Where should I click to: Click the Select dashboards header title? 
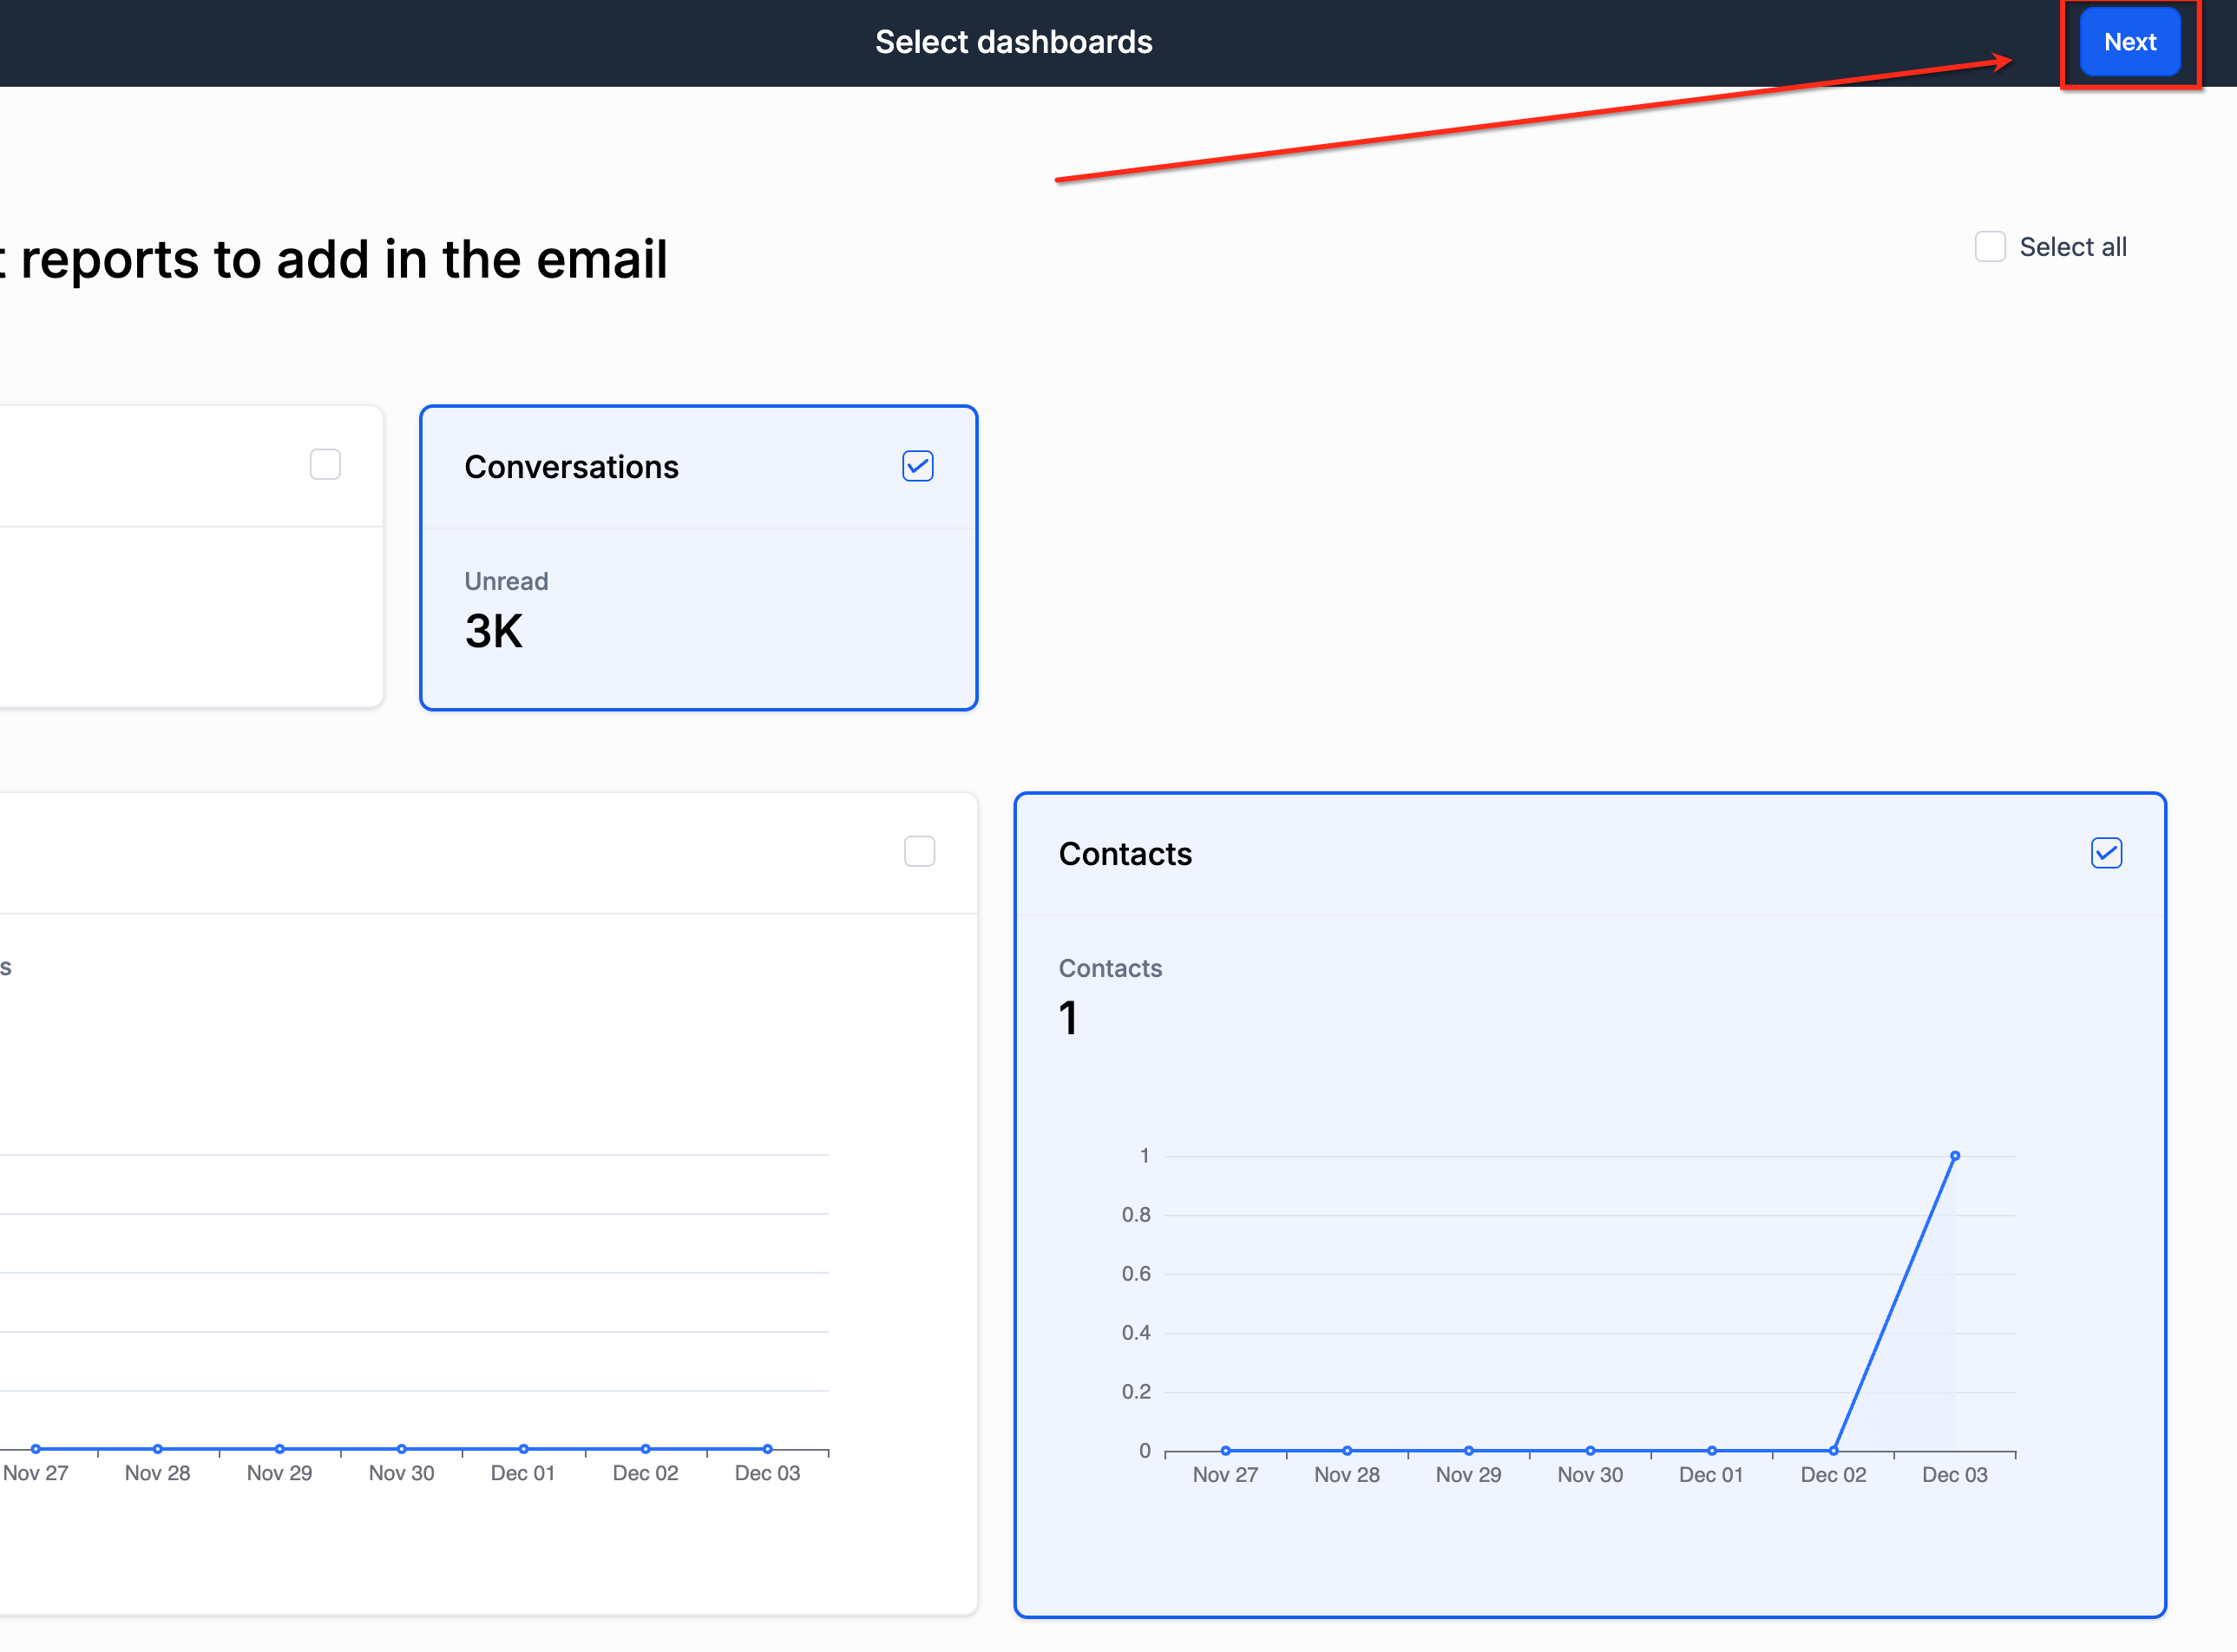pos(1013,42)
